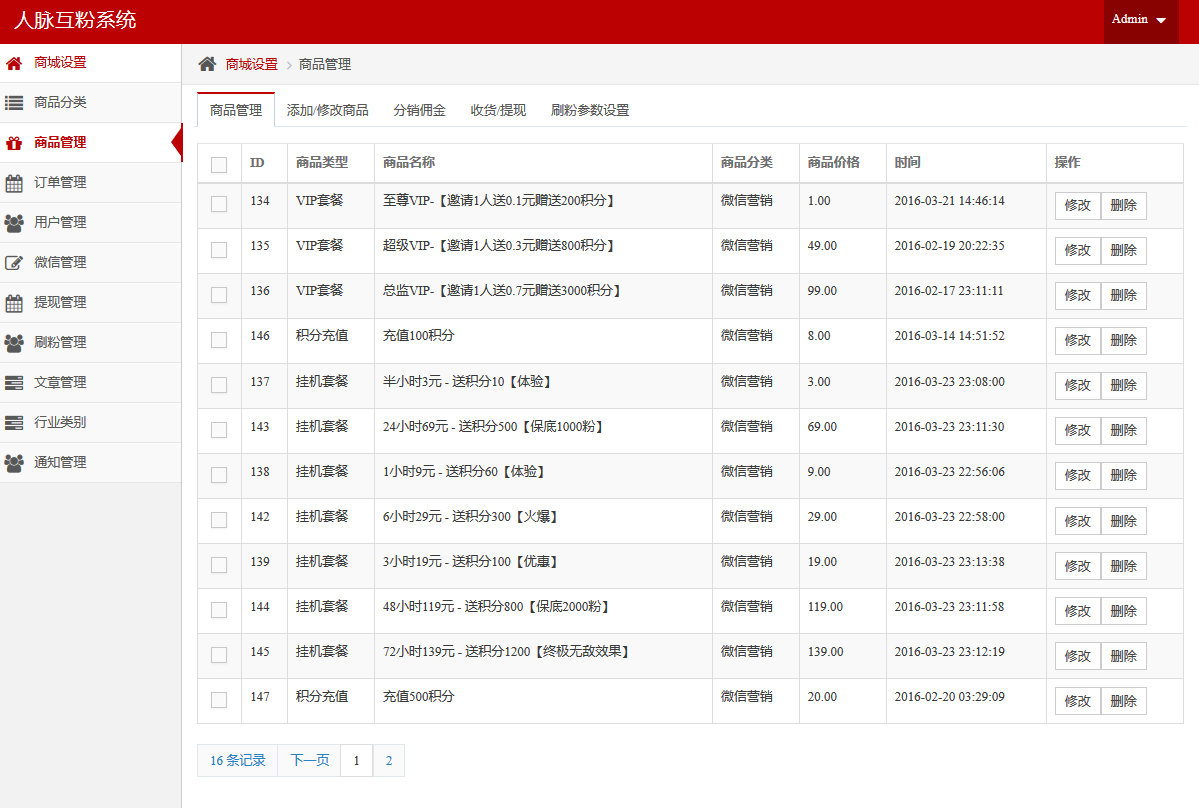
Task: Click the calendar icon beside 订单管理
Action: 14,183
